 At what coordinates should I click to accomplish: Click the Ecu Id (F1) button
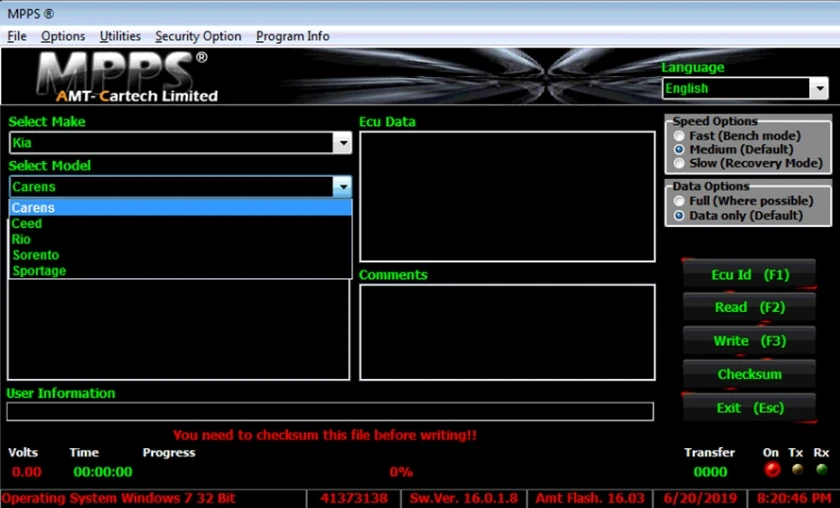click(x=749, y=275)
